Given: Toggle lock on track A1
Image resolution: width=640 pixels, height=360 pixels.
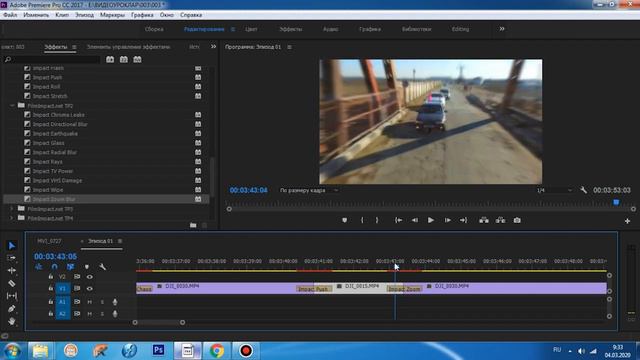Looking at the screenshot, I should click(x=51, y=302).
